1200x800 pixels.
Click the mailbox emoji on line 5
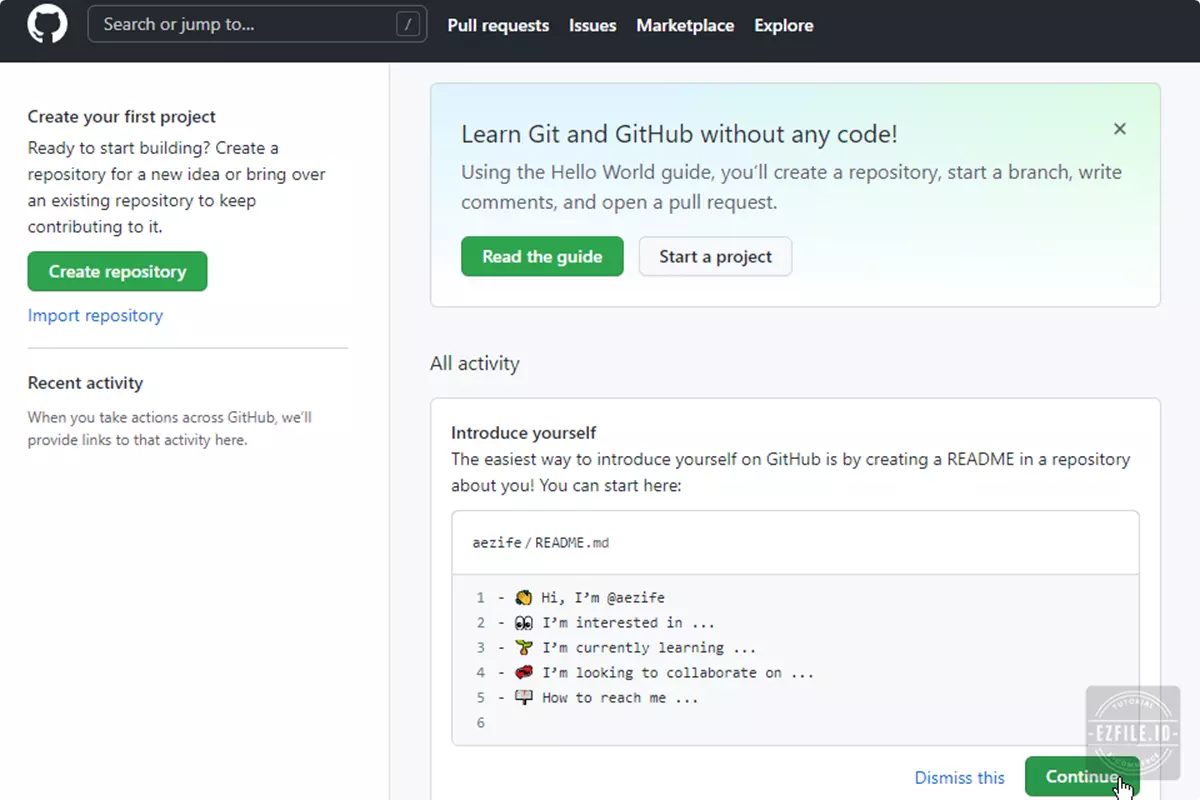523,698
